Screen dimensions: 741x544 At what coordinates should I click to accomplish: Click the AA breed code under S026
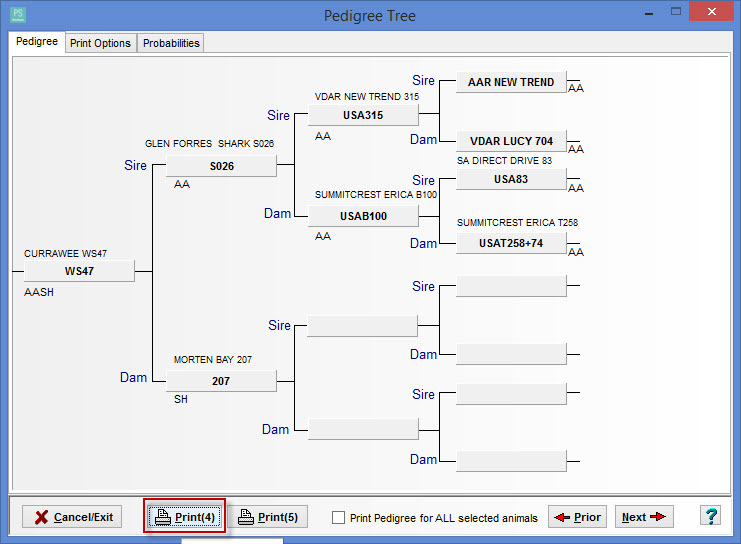(x=182, y=184)
